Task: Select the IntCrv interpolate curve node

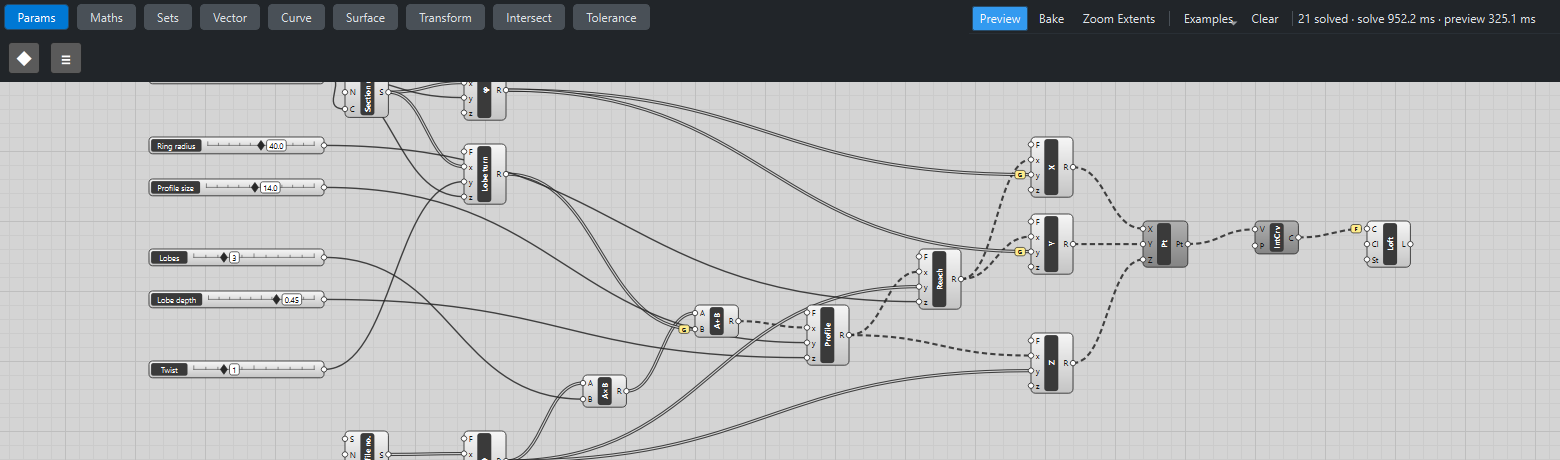Action: coord(1277,237)
